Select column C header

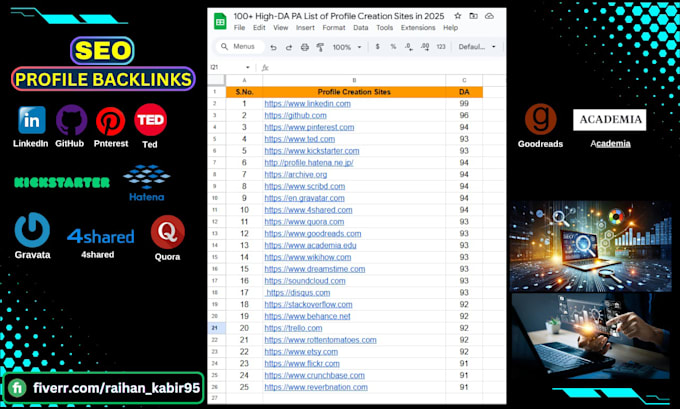point(464,80)
